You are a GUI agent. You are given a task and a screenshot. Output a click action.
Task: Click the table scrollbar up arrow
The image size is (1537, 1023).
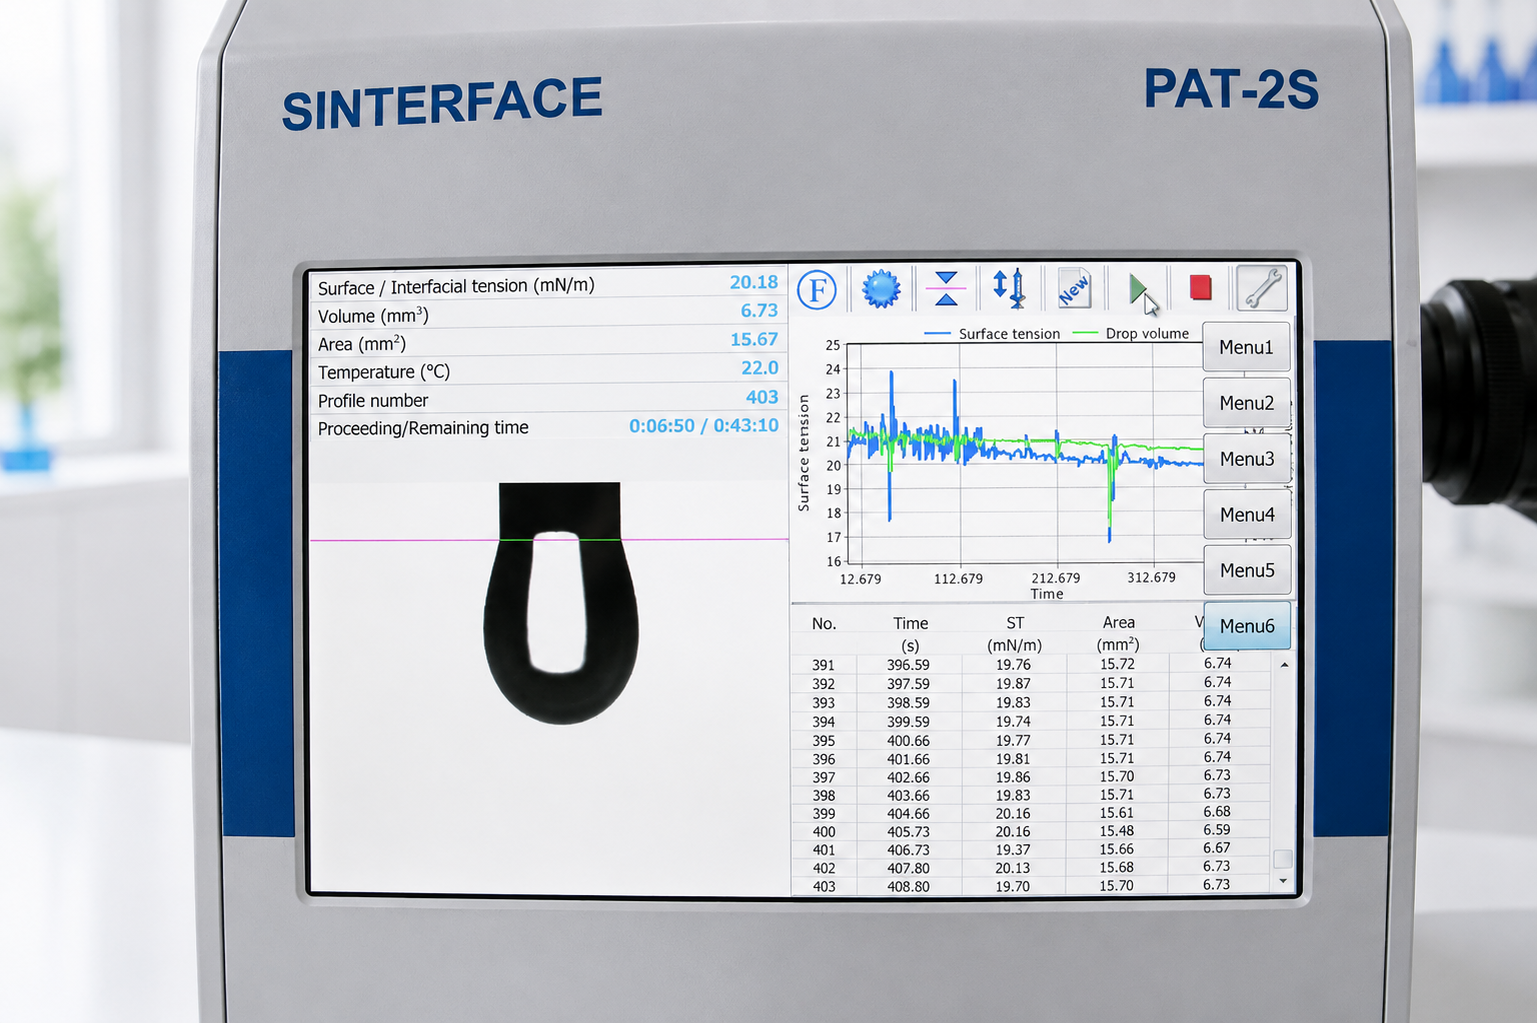click(x=1284, y=665)
